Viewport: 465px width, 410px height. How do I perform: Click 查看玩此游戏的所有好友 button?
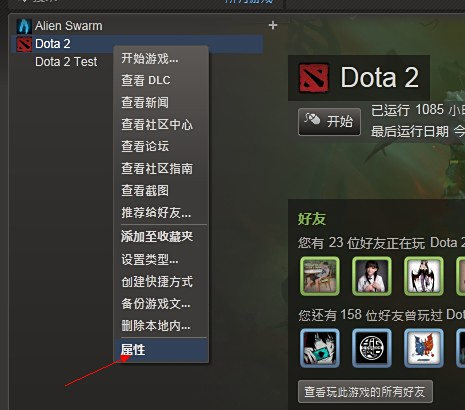[365, 392]
